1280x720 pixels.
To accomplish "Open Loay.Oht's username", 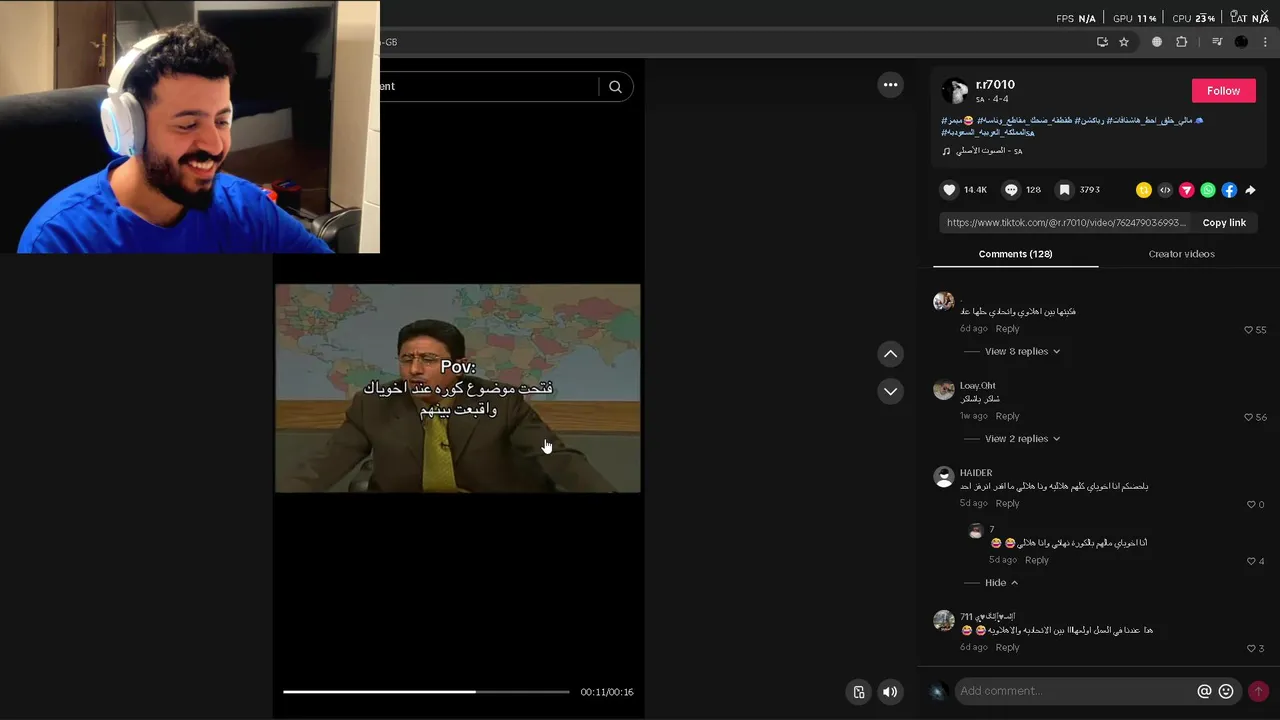I will click(978, 386).
